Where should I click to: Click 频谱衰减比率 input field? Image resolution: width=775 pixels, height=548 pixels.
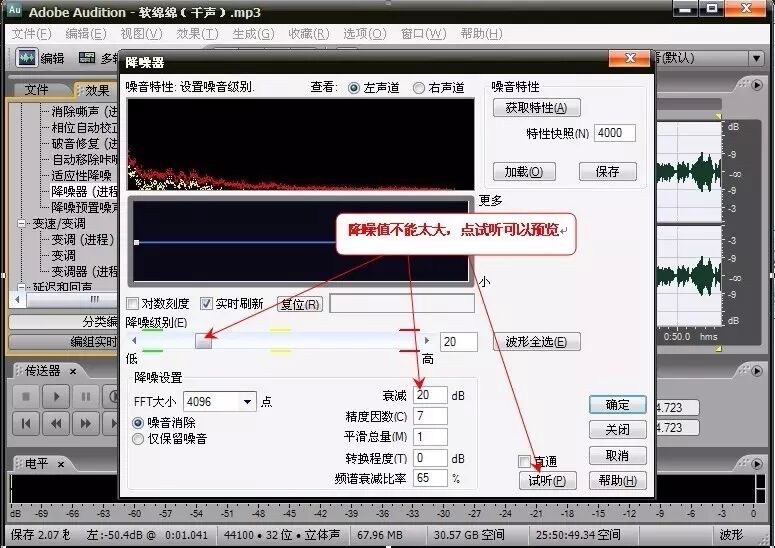pyautogui.click(x=430, y=478)
